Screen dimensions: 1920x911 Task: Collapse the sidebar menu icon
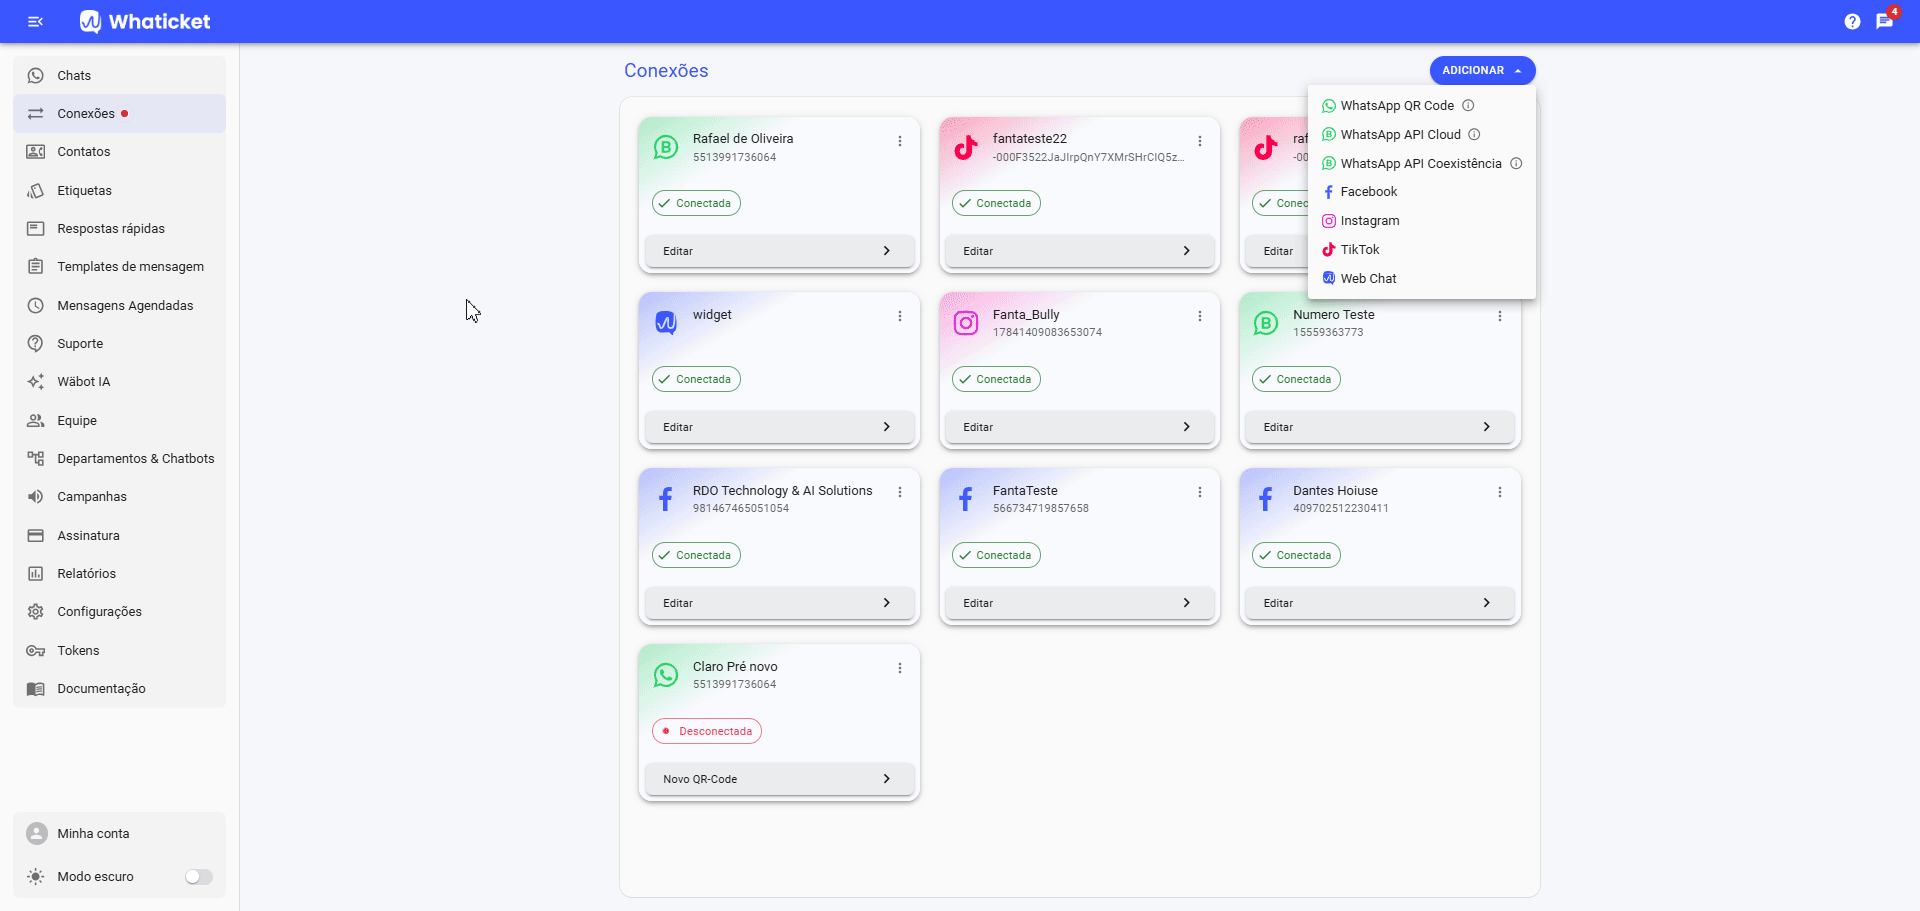[x=36, y=21]
